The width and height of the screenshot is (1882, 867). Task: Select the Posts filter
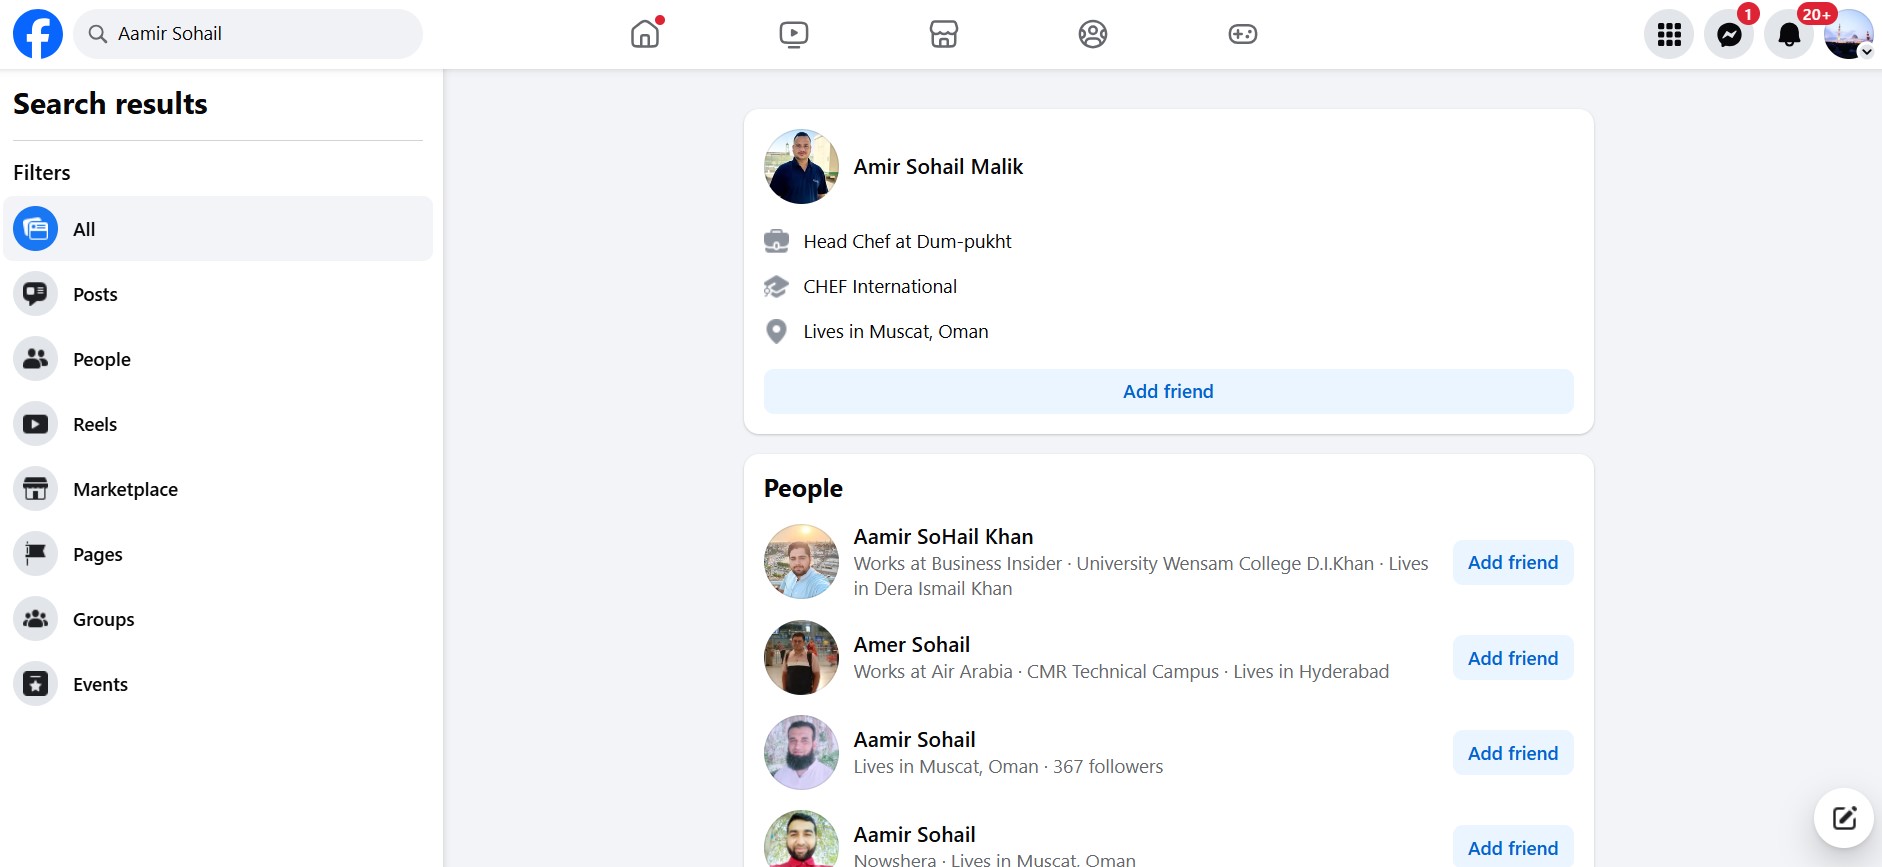(95, 294)
